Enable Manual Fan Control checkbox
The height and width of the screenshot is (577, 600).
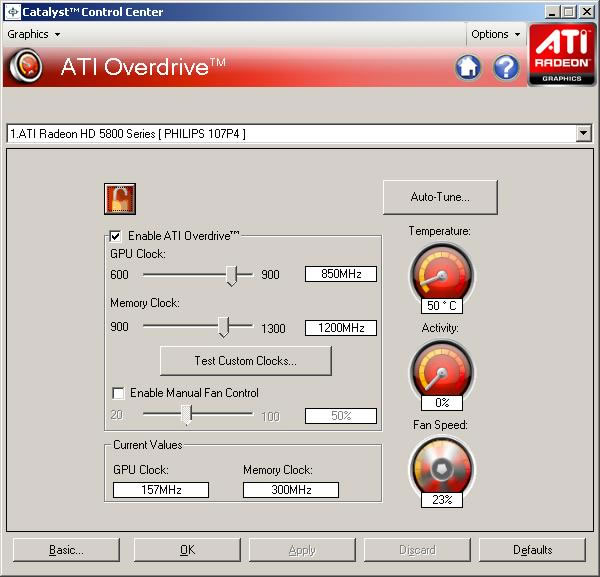119,393
